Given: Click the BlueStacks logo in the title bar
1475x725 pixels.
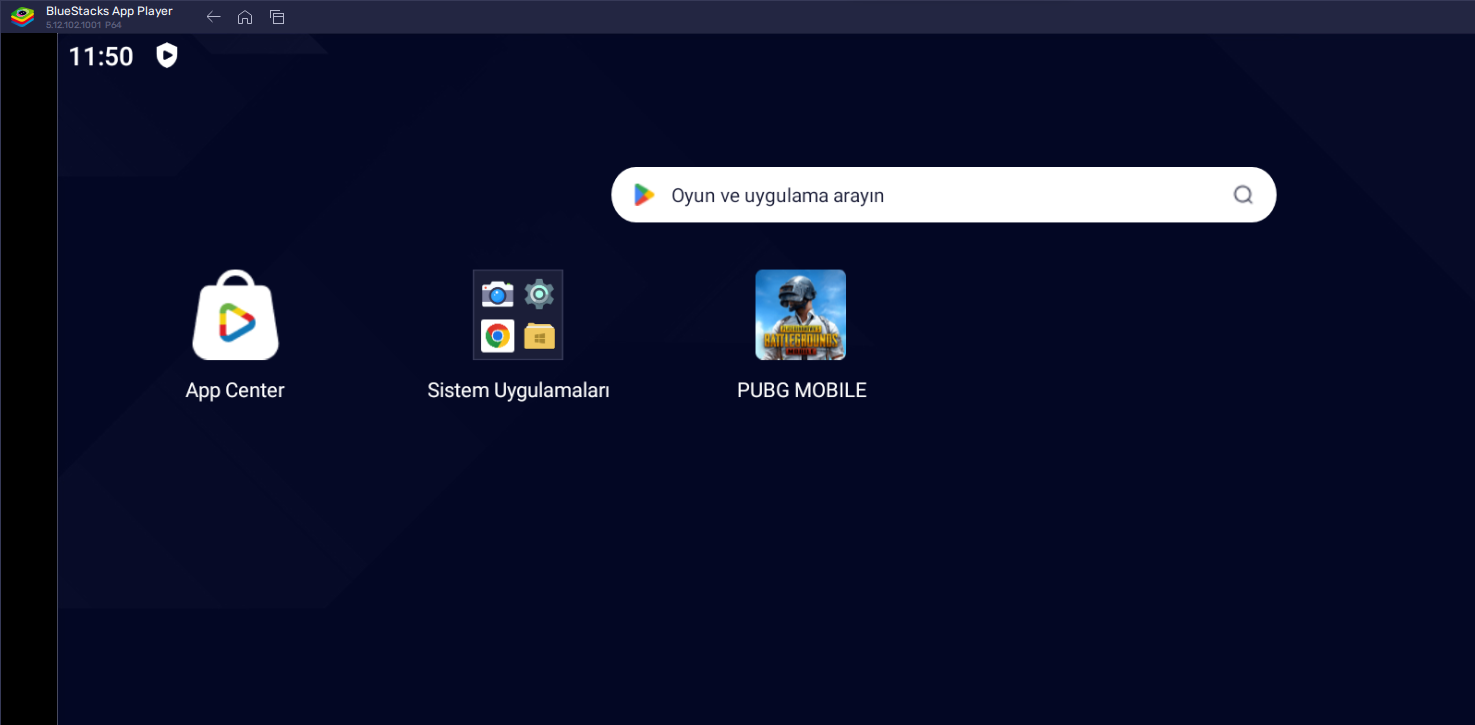Looking at the screenshot, I should pyautogui.click(x=22, y=17).
